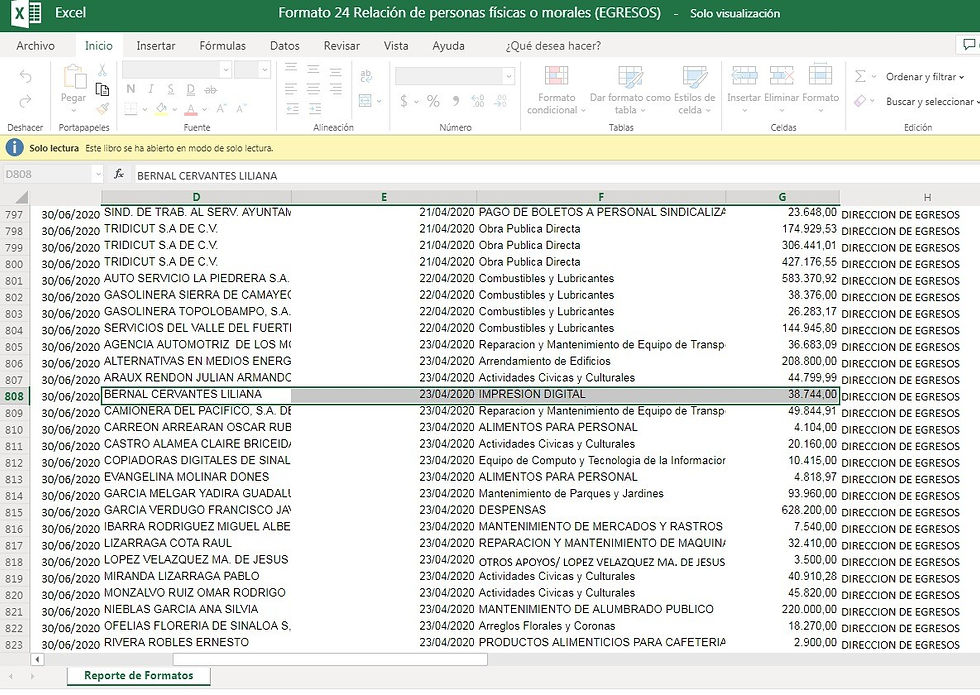This screenshot has height=695, width=980.
Task: Select the Reporte de Formatos sheet tab
Action: point(139,676)
